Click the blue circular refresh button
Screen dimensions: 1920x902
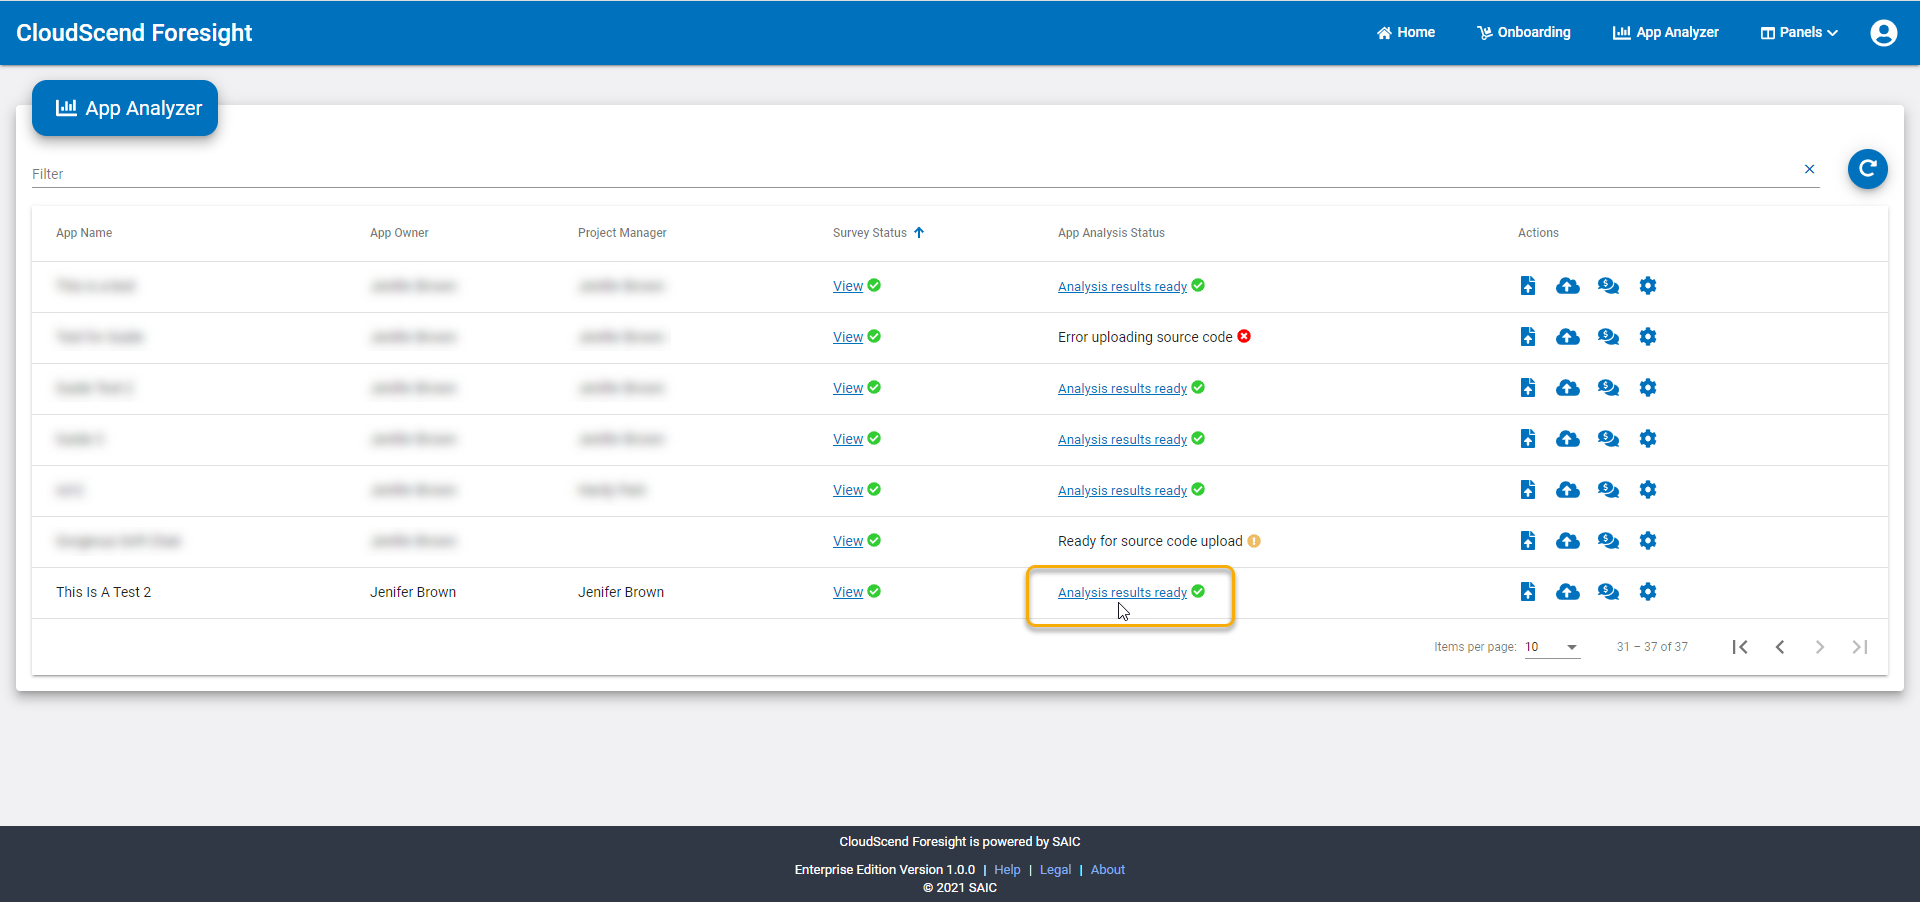1867,169
